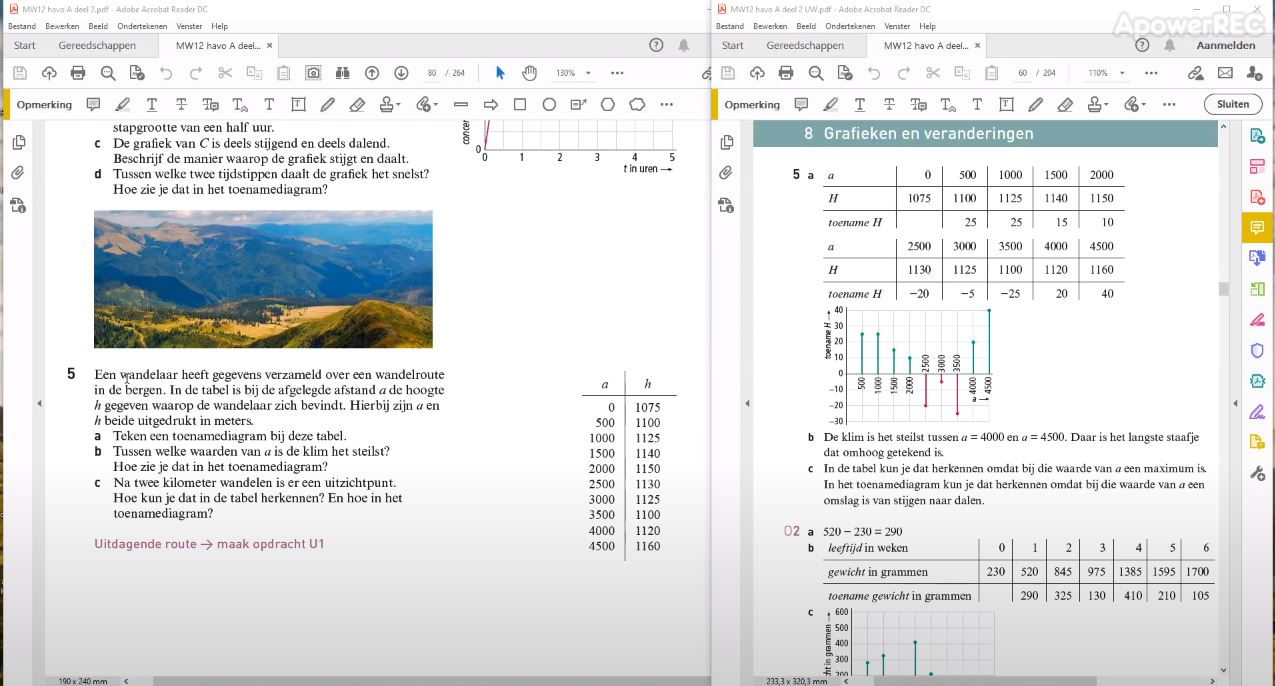Open help icon in left window
This screenshot has height=686, width=1275.
pyautogui.click(x=656, y=45)
